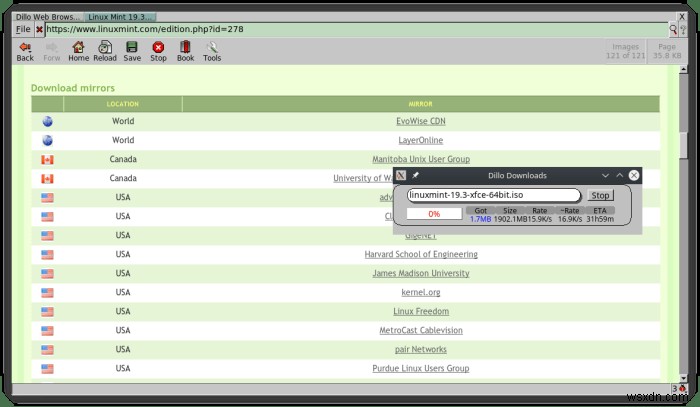
Task: Reload the current page
Action: click(105, 52)
